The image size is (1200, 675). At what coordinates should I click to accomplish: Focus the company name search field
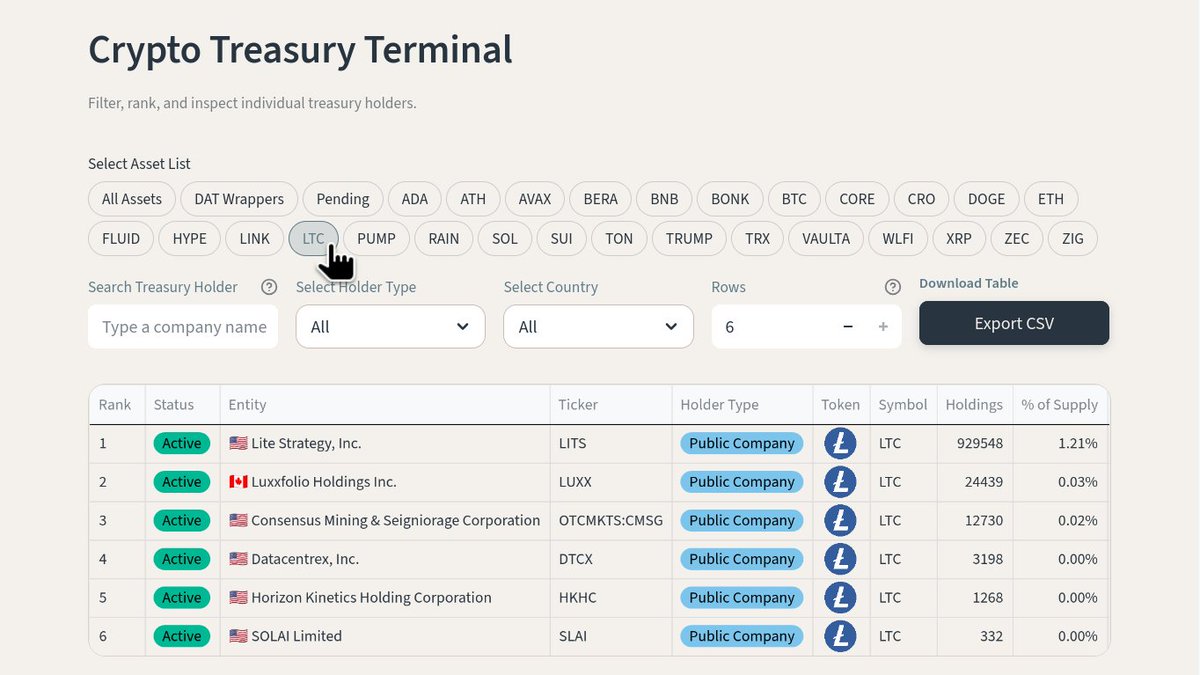pos(183,327)
